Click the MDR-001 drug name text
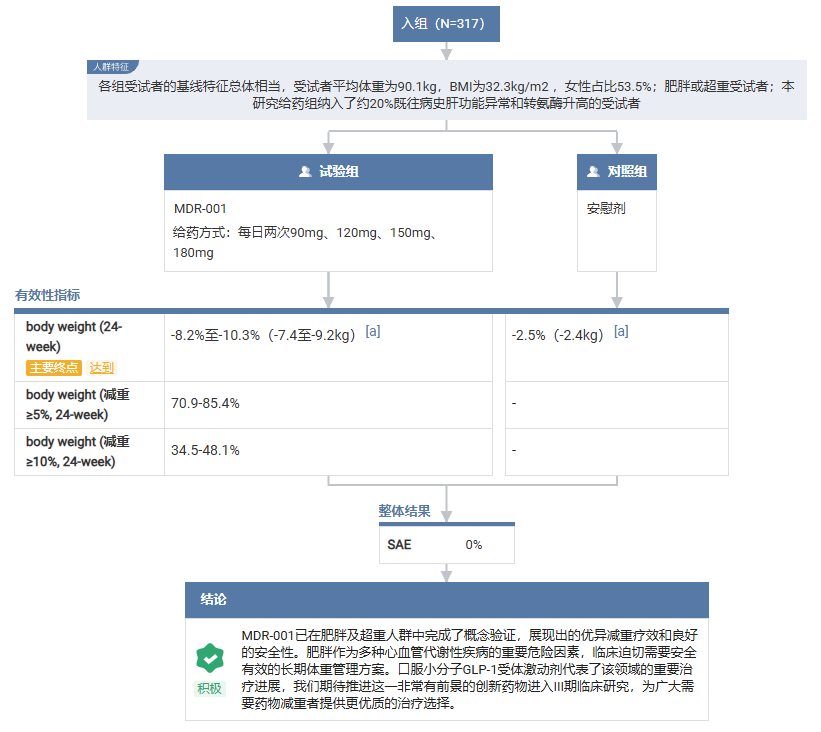Screen dimensions: 821x732 coord(200,209)
